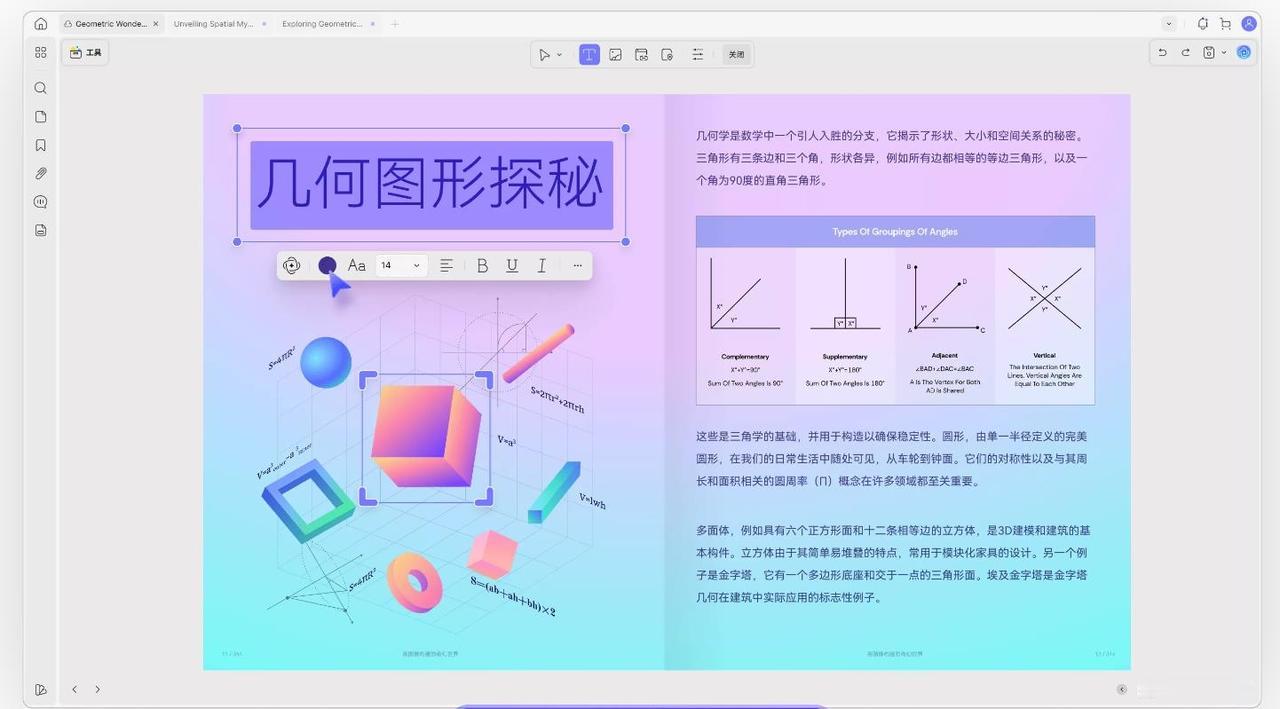Image resolution: width=1280 pixels, height=709 pixels.
Task: Open the thumbnails grid view icon
Action: coord(41,53)
